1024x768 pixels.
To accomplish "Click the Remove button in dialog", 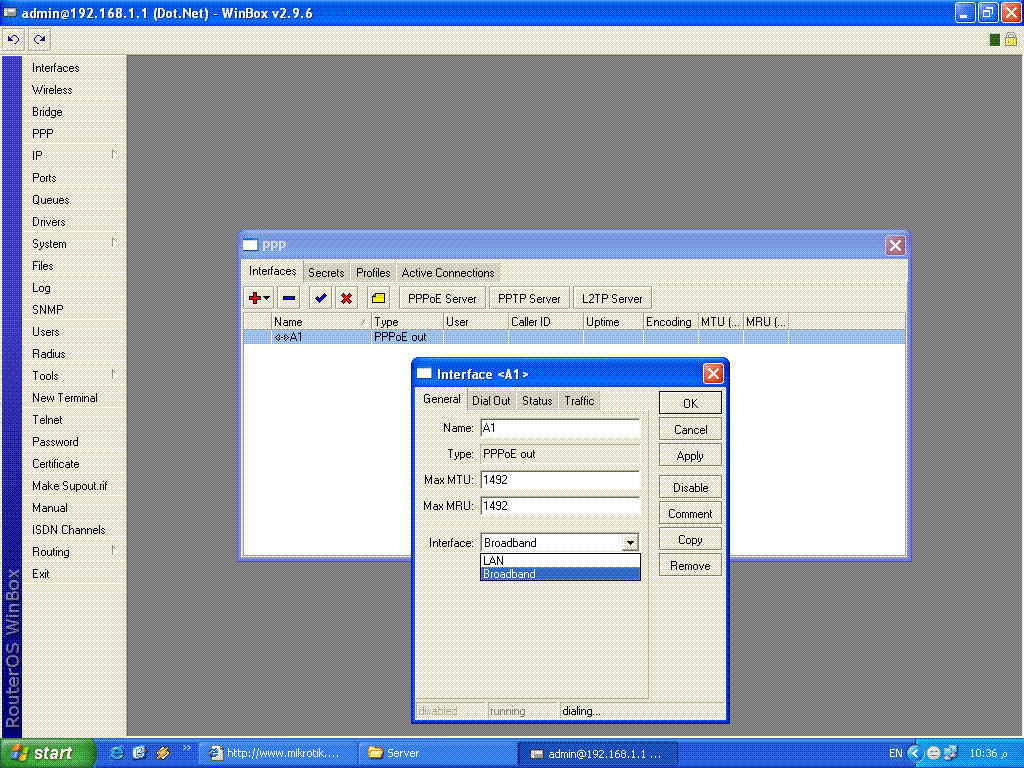I will coord(690,566).
